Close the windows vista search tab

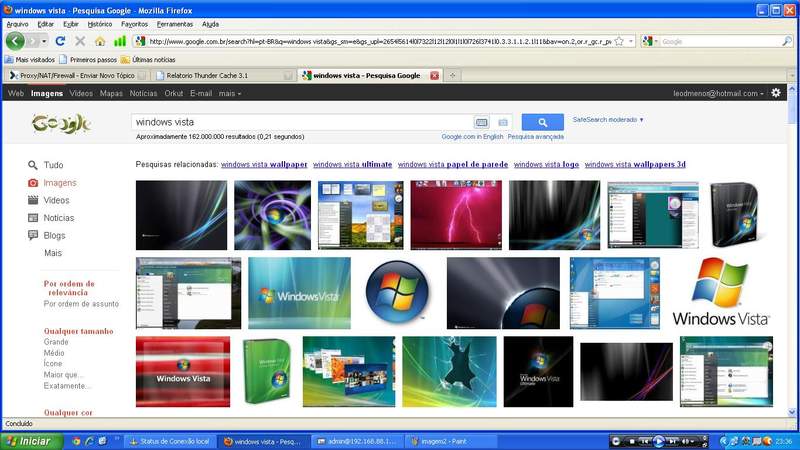click(x=435, y=76)
